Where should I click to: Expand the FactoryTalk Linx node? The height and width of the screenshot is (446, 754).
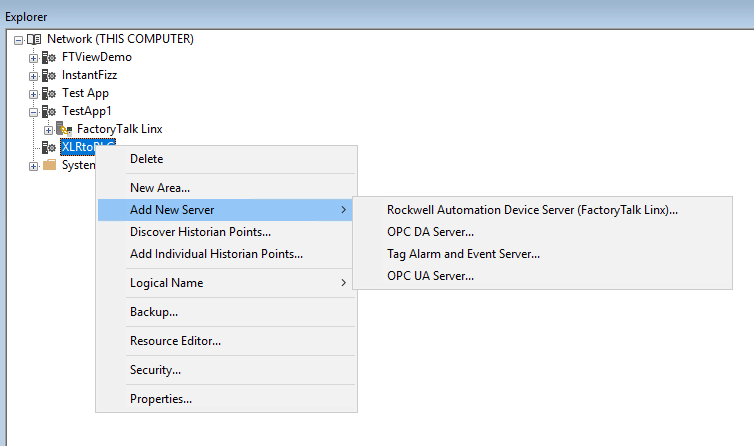click(48, 130)
